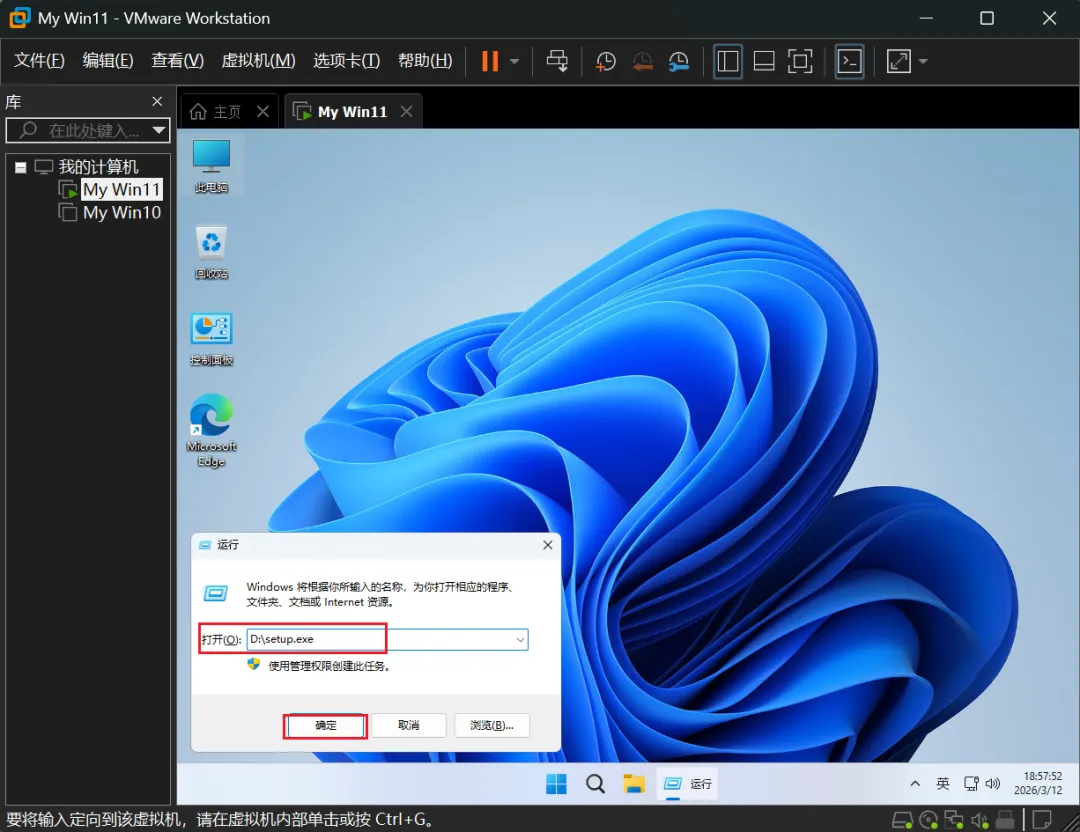Enter full screen mode icon
The height and width of the screenshot is (832, 1080).
pos(800,61)
